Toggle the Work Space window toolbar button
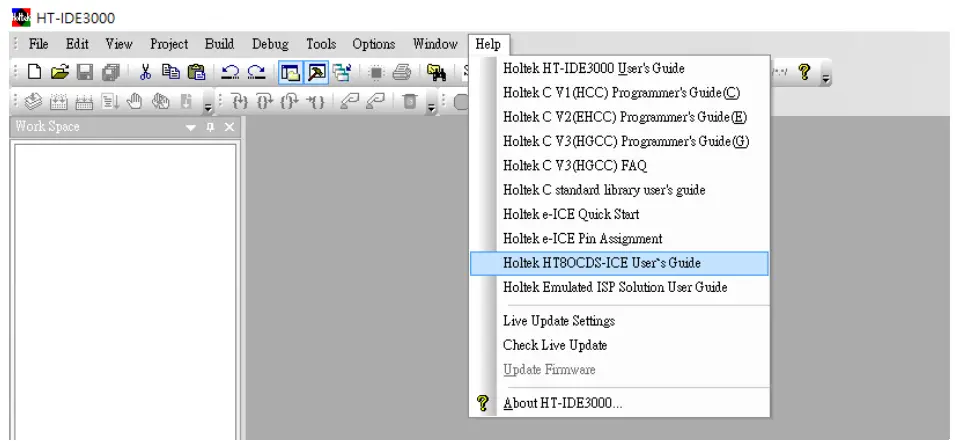955x446 pixels. [291, 73]
